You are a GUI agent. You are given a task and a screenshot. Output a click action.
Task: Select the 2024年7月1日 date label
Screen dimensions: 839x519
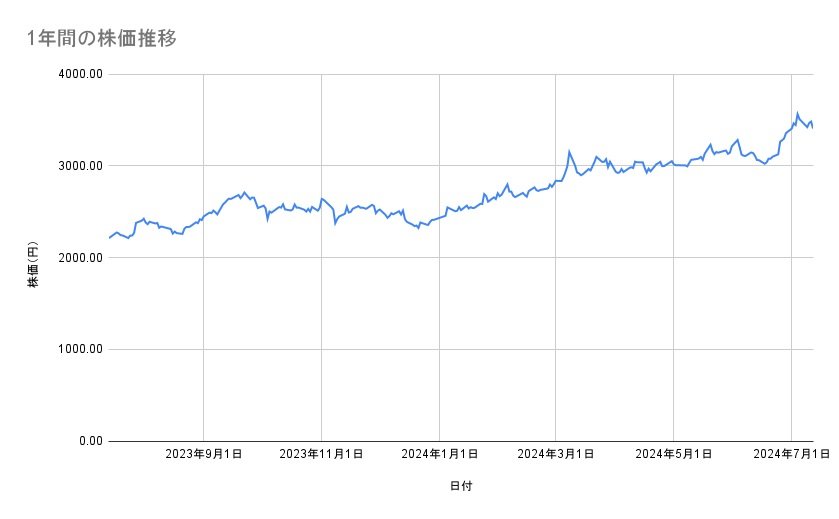pyautogui.click(x=791, y=455)
